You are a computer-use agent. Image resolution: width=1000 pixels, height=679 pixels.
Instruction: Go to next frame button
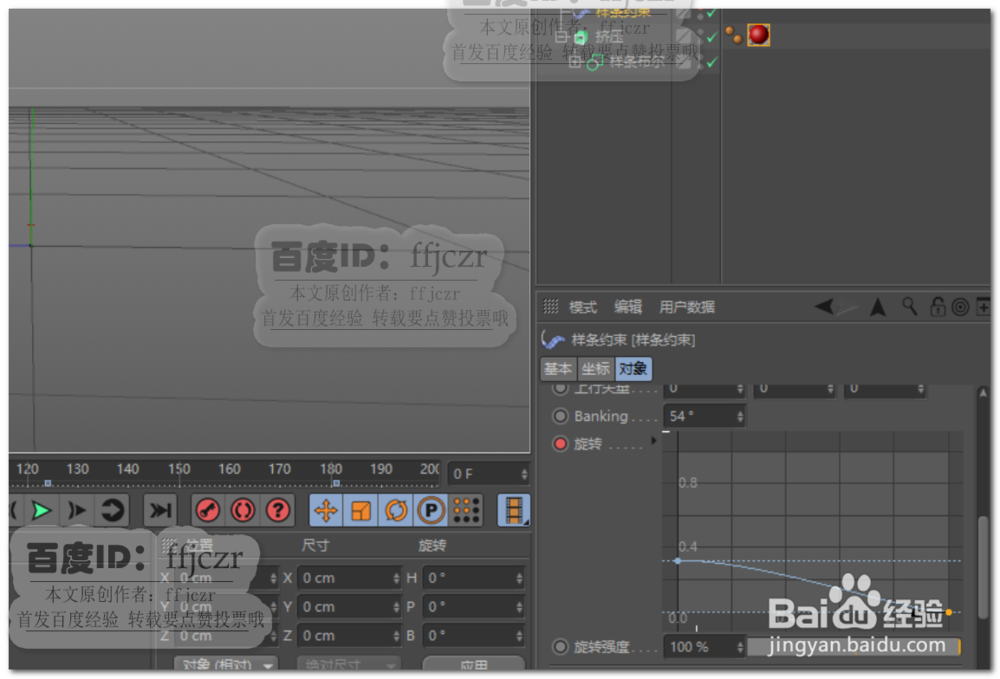coord(77,511)
